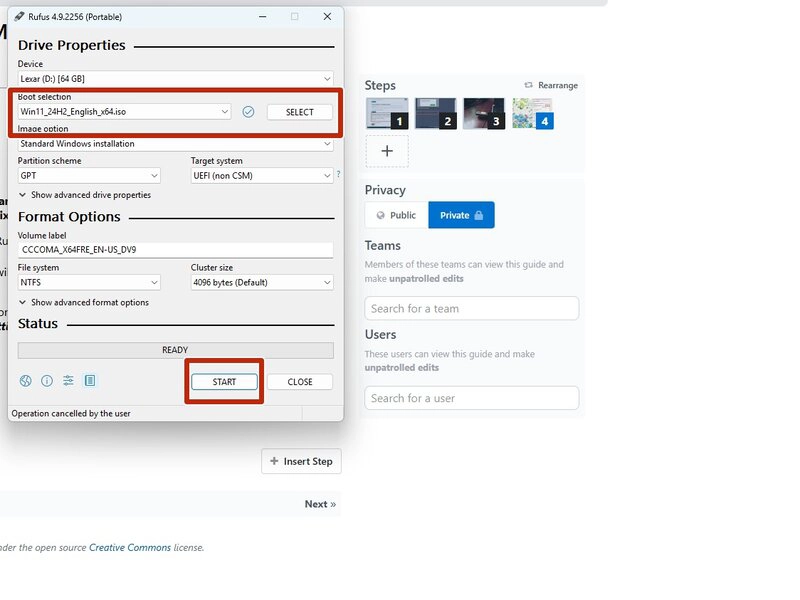Click the Rearrange steps icon

tap(529, 86)
